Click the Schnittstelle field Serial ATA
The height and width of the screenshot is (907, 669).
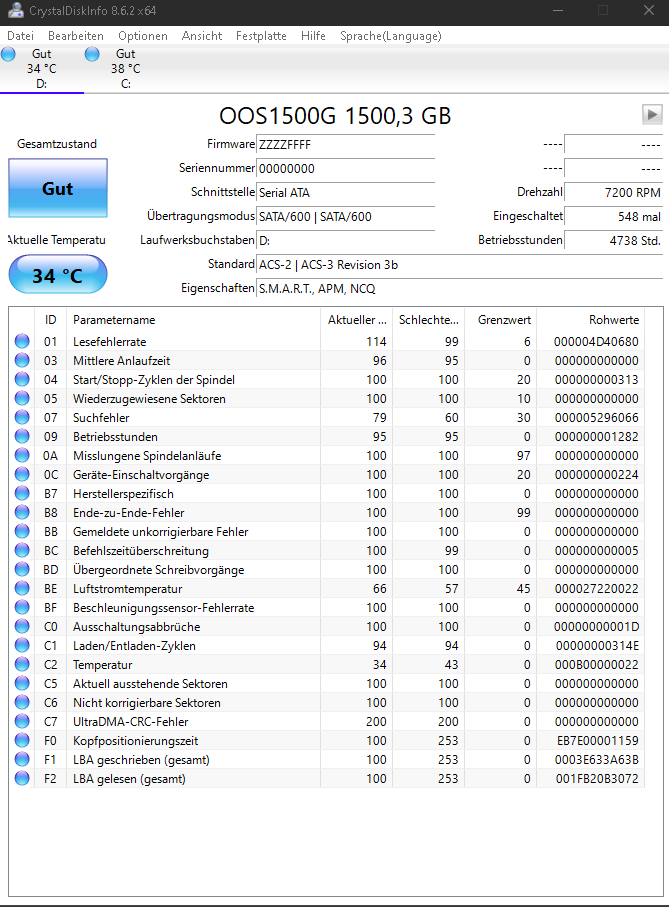pos(345,193)
